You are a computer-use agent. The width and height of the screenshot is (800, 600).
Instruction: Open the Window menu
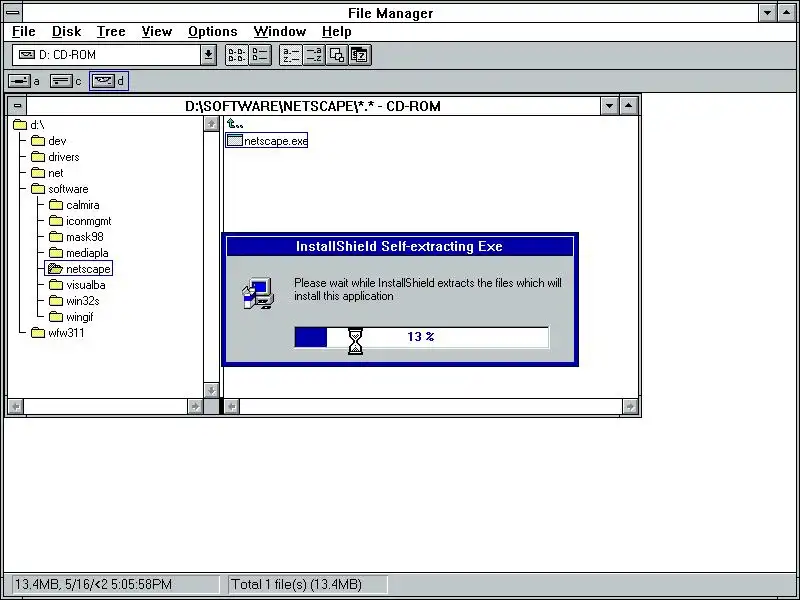[x=280, y=32]
